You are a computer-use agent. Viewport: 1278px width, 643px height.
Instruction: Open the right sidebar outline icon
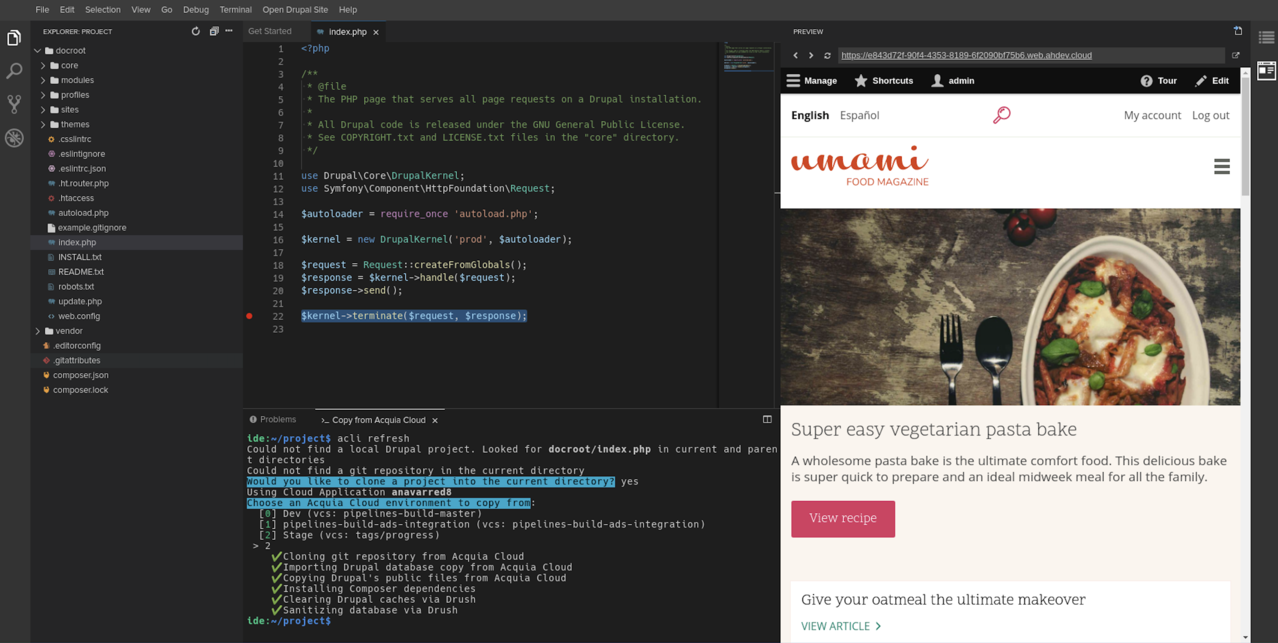(1266, 38)
